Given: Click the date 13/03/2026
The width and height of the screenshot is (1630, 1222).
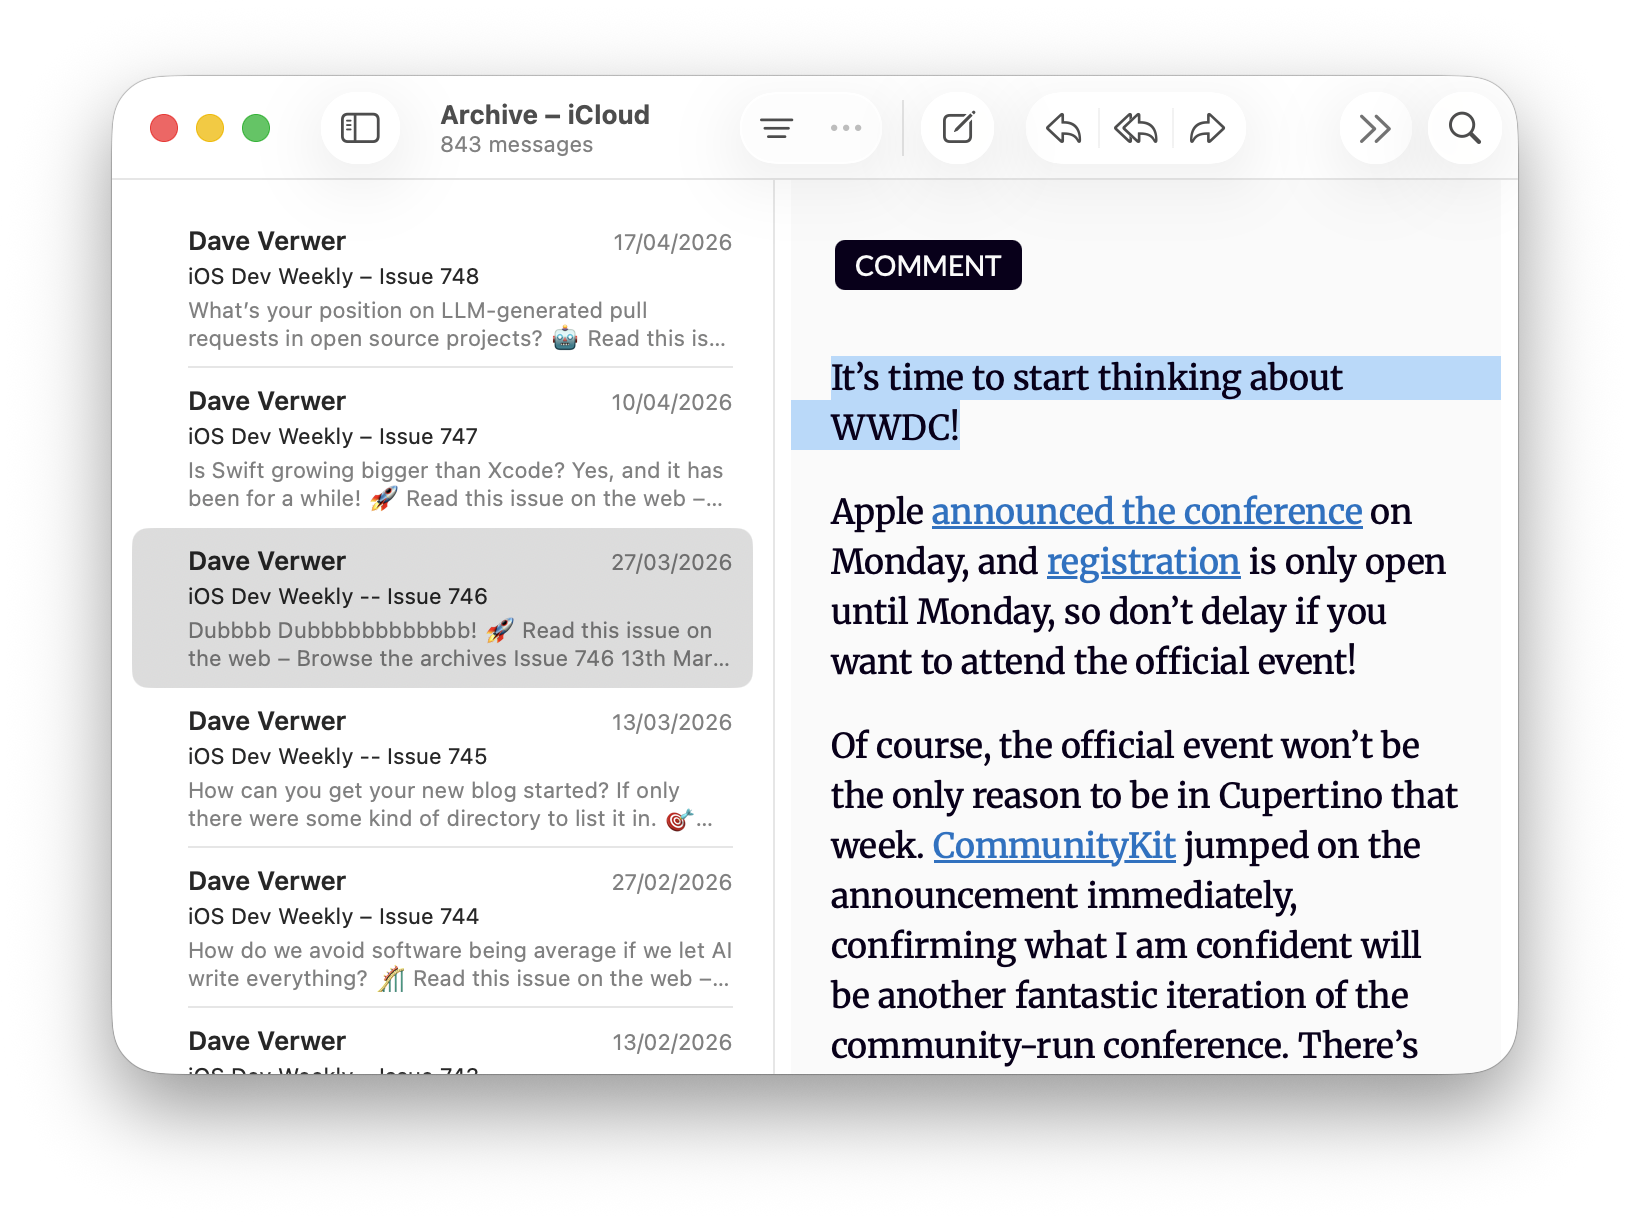Looking at the screenshot, I should [x=672, y=722].
